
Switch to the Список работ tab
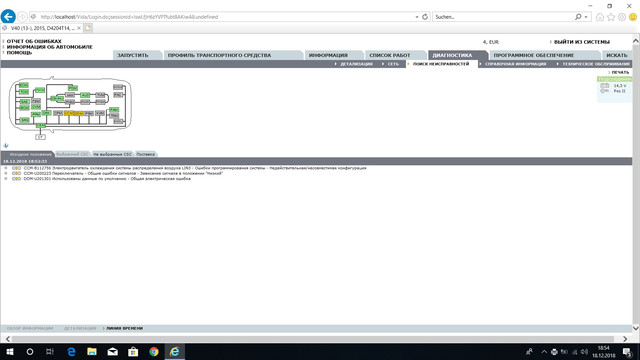point(390,55)
